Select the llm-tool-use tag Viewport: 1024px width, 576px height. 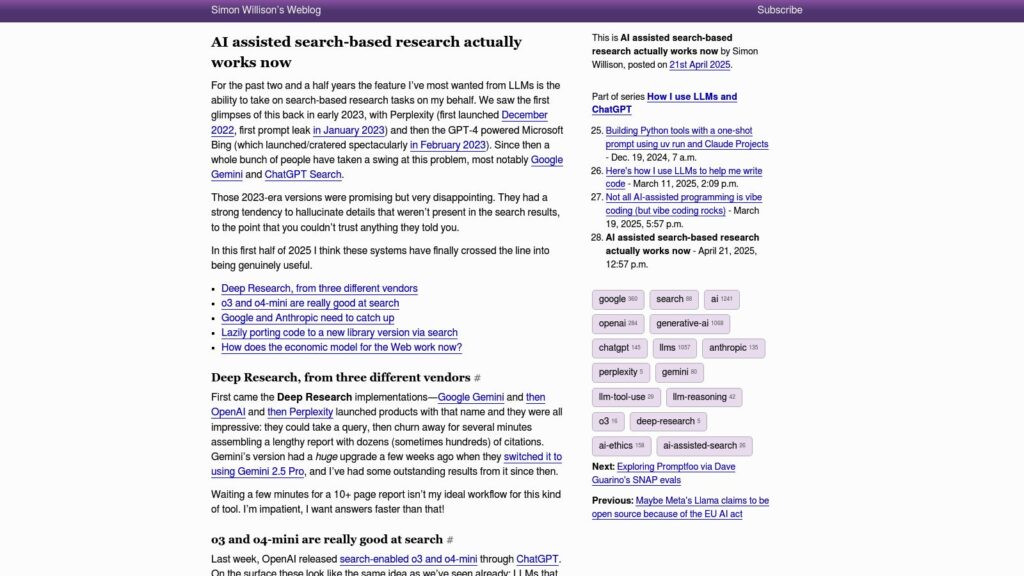(x=626, y=397)
